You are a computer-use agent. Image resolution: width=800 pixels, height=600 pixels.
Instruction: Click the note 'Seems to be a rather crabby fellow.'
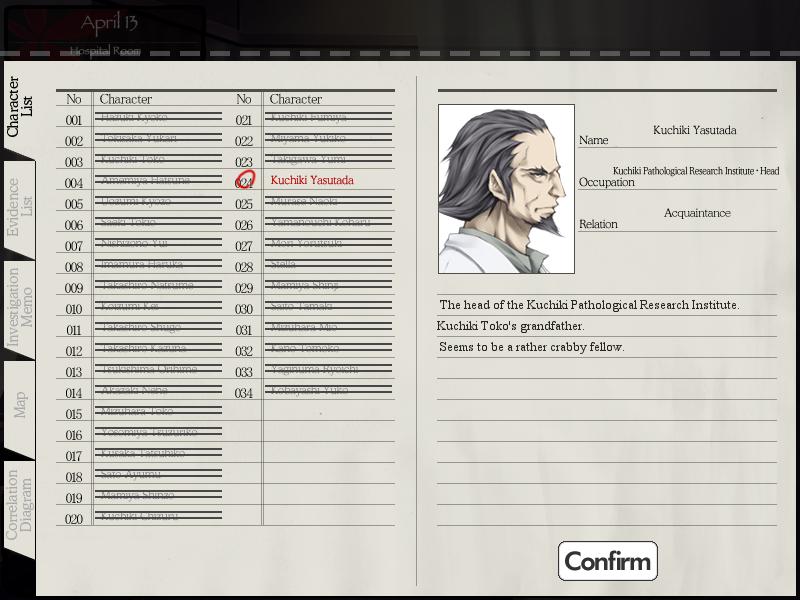click(531, 347)
